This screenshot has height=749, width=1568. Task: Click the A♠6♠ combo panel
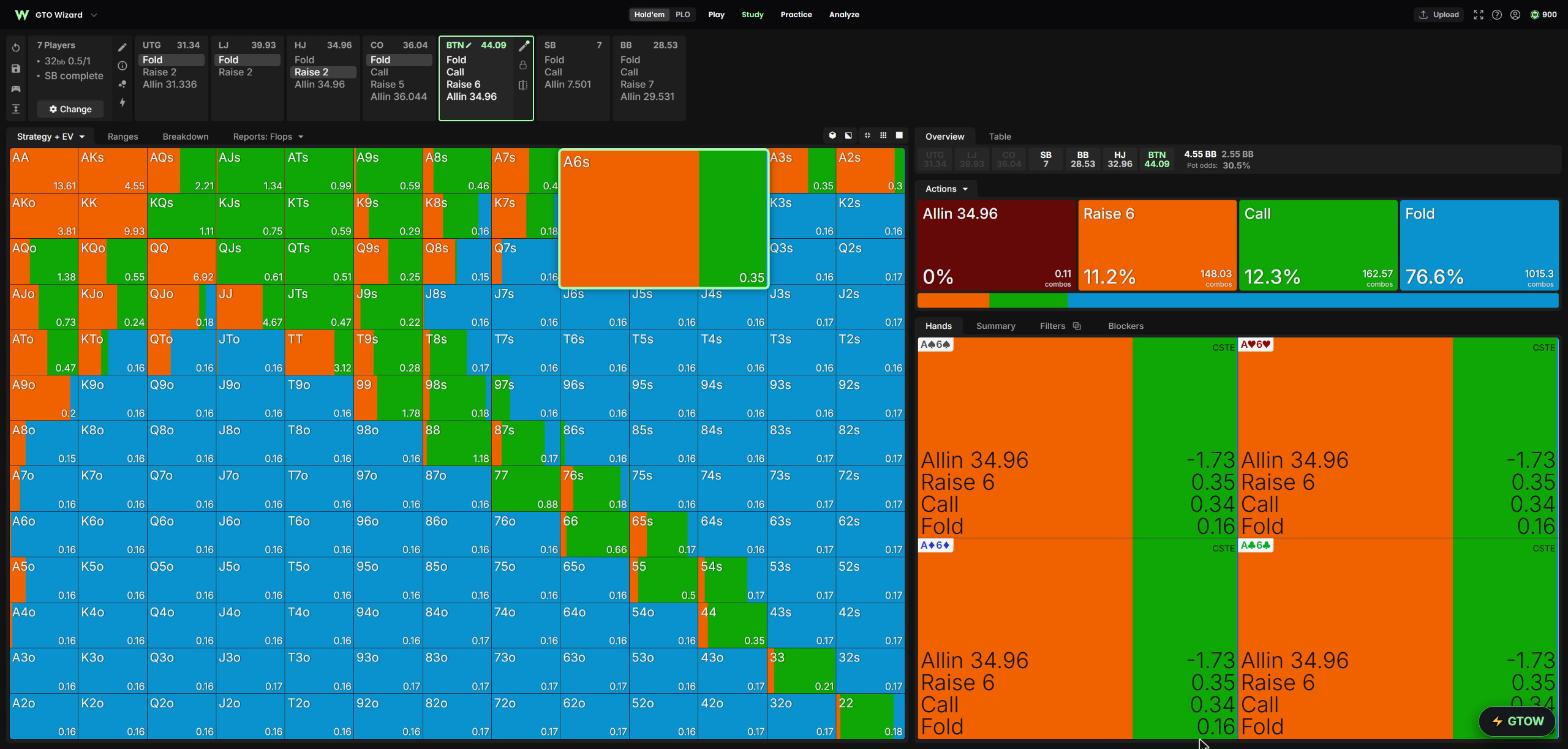(1077, 438)
